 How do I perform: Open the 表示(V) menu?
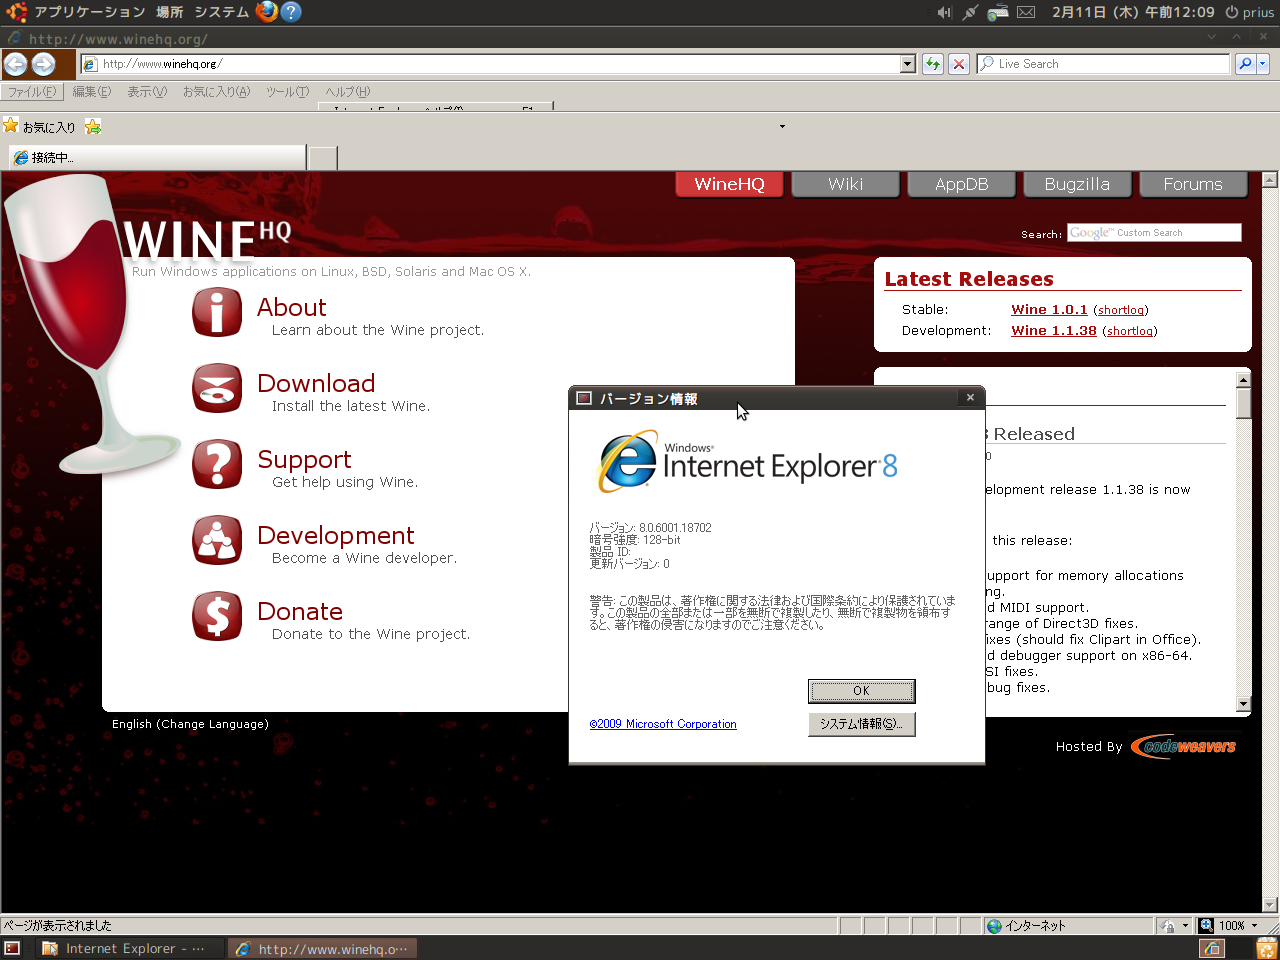[x=147, y=92]
